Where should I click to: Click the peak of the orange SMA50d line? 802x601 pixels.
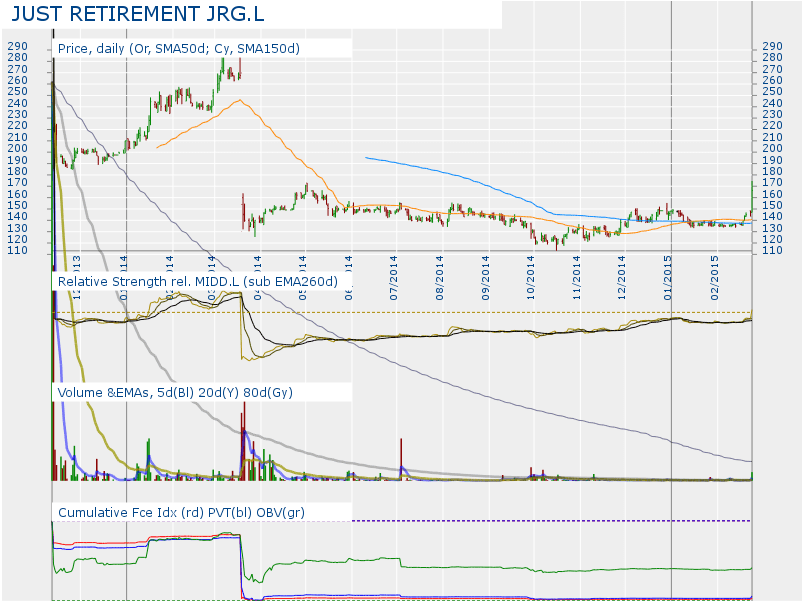(239, 100)
